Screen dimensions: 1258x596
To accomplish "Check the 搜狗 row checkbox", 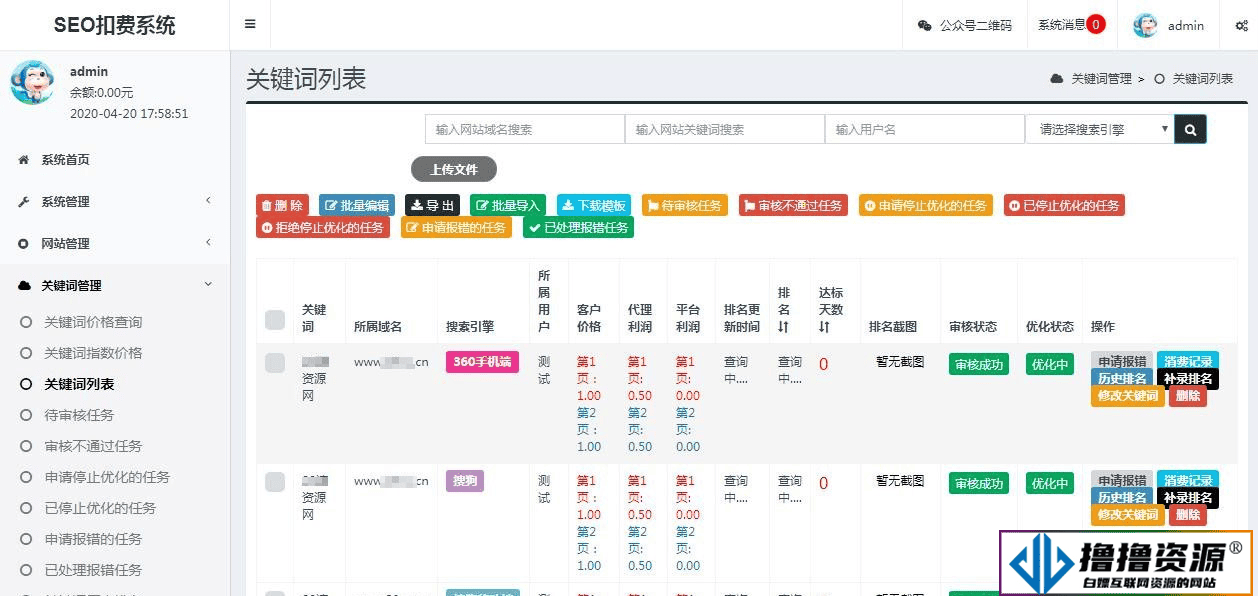I will point(275,482).
